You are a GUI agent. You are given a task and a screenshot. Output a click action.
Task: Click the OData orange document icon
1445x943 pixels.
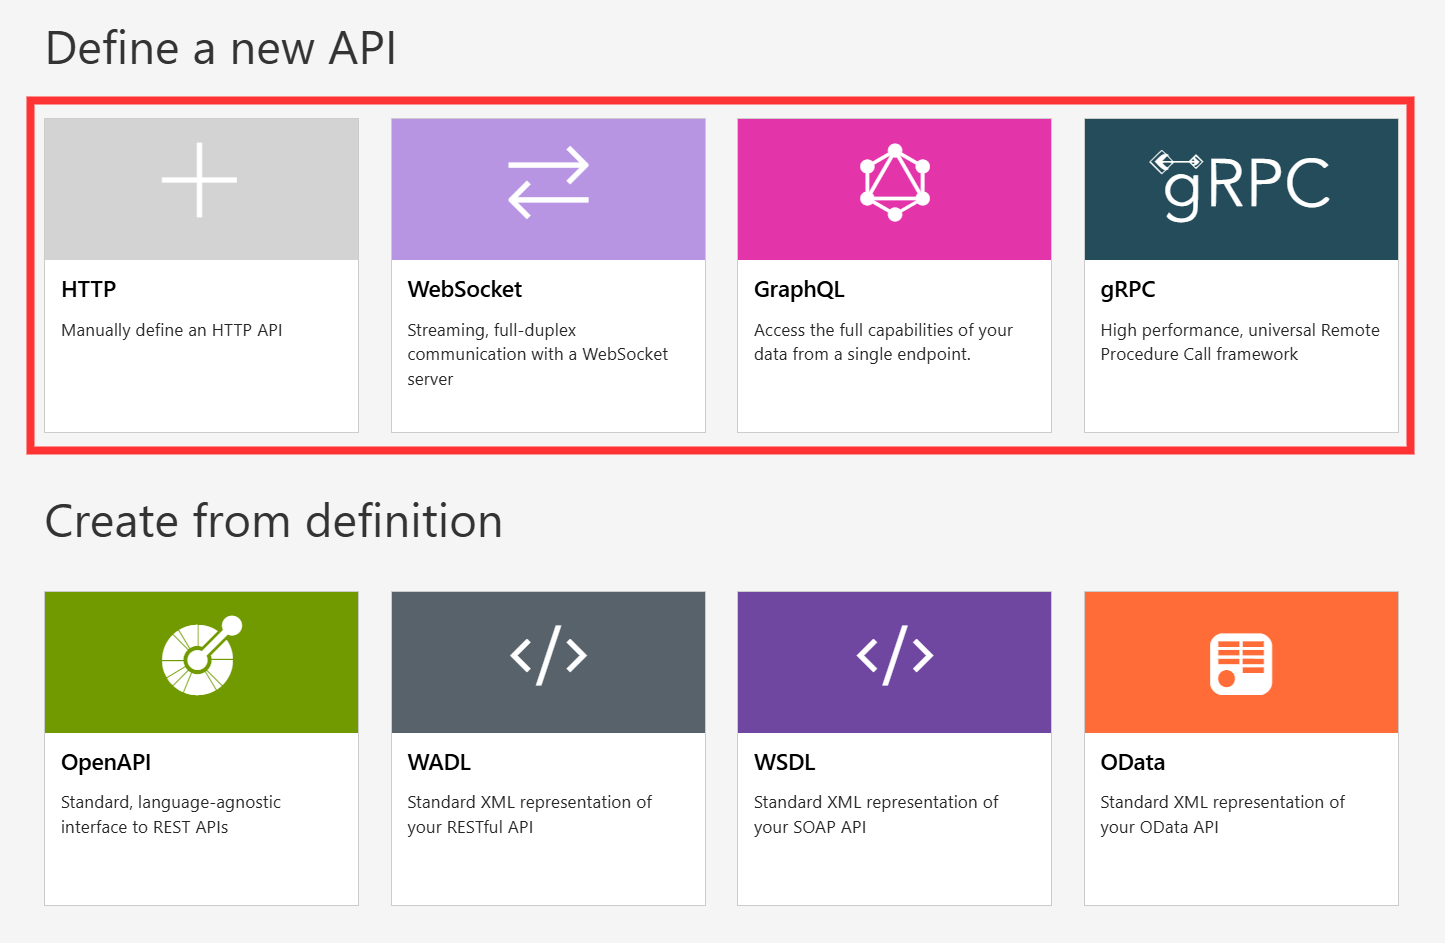click(x=1240, y=663)
